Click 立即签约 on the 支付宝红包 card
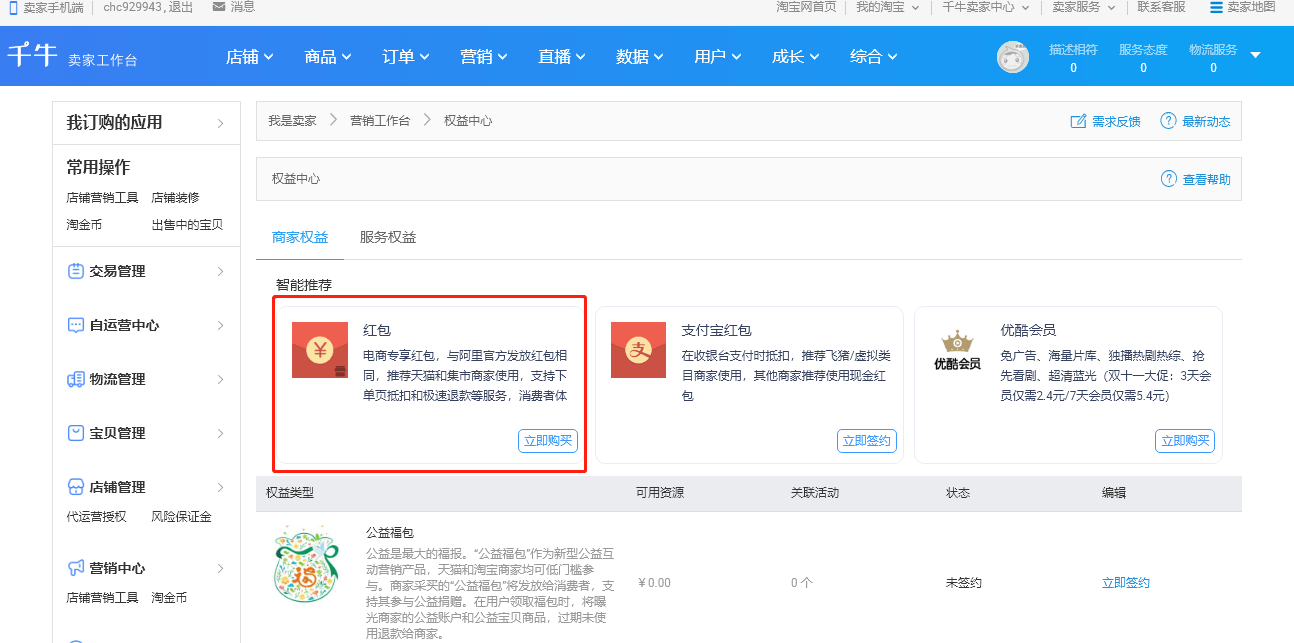 pos(867,441)
